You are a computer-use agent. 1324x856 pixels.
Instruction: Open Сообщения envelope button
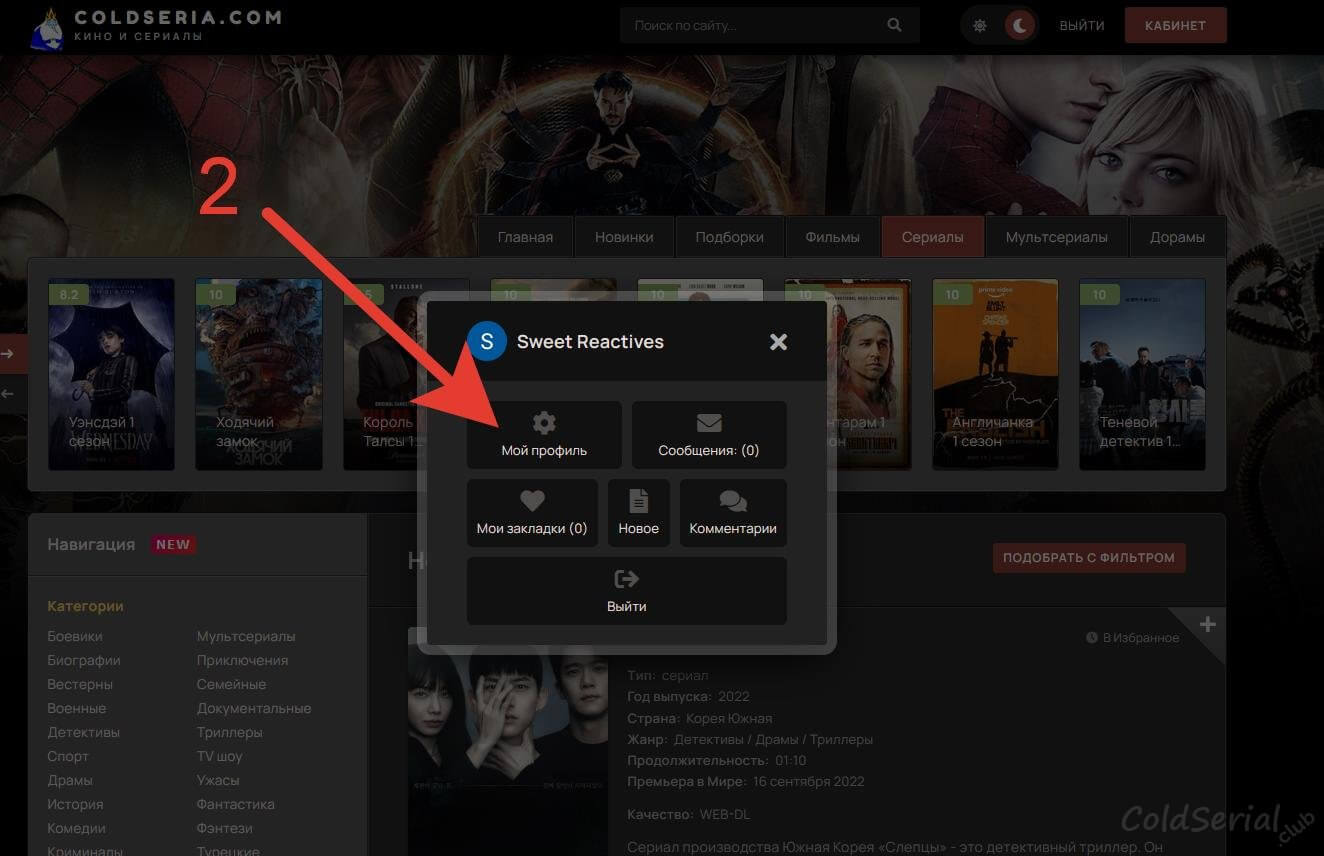(709, 435)
